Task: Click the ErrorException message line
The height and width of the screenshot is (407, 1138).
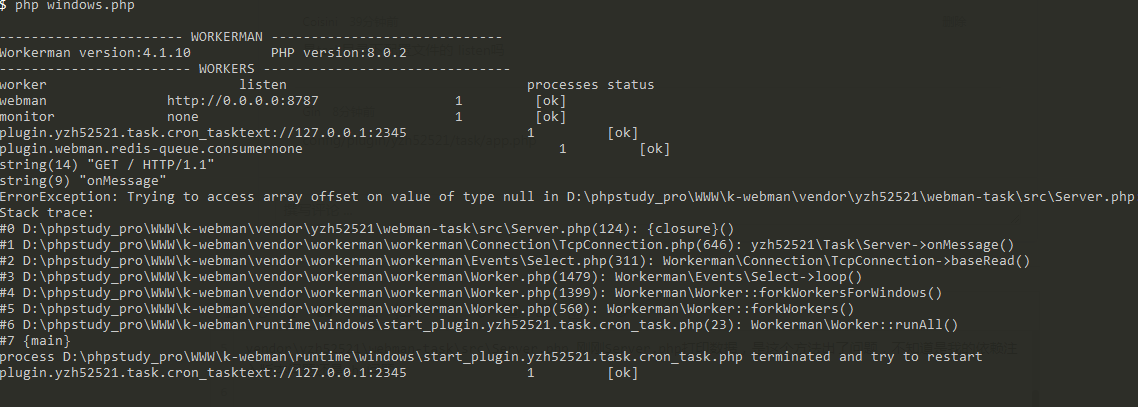Action: point(568,197)
